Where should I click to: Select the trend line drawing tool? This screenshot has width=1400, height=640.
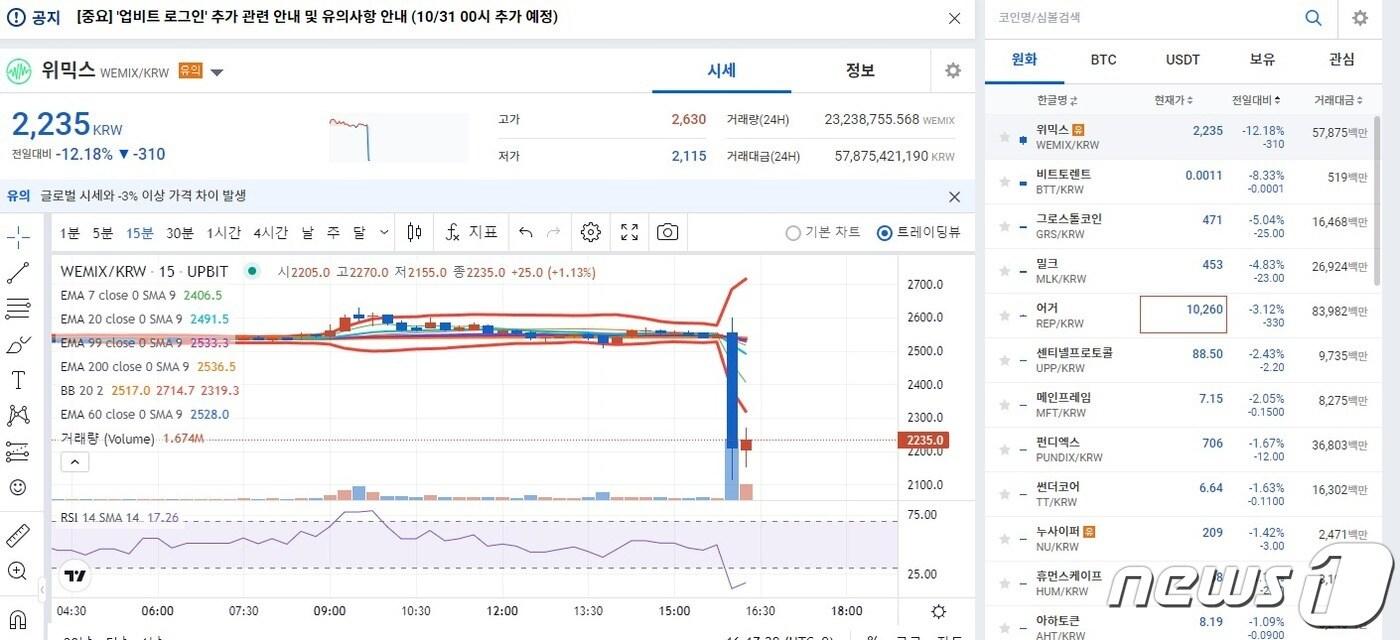click(18, 272)
